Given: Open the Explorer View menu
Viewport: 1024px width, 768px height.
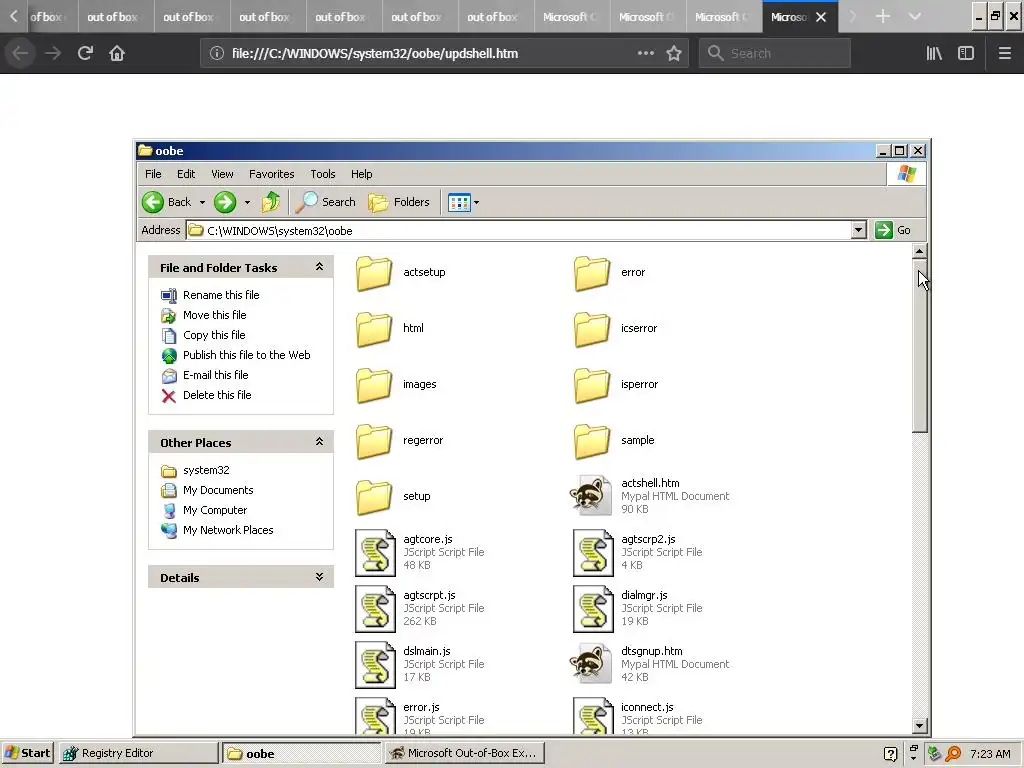Looking at the screenshot, I should coord(222,174).
